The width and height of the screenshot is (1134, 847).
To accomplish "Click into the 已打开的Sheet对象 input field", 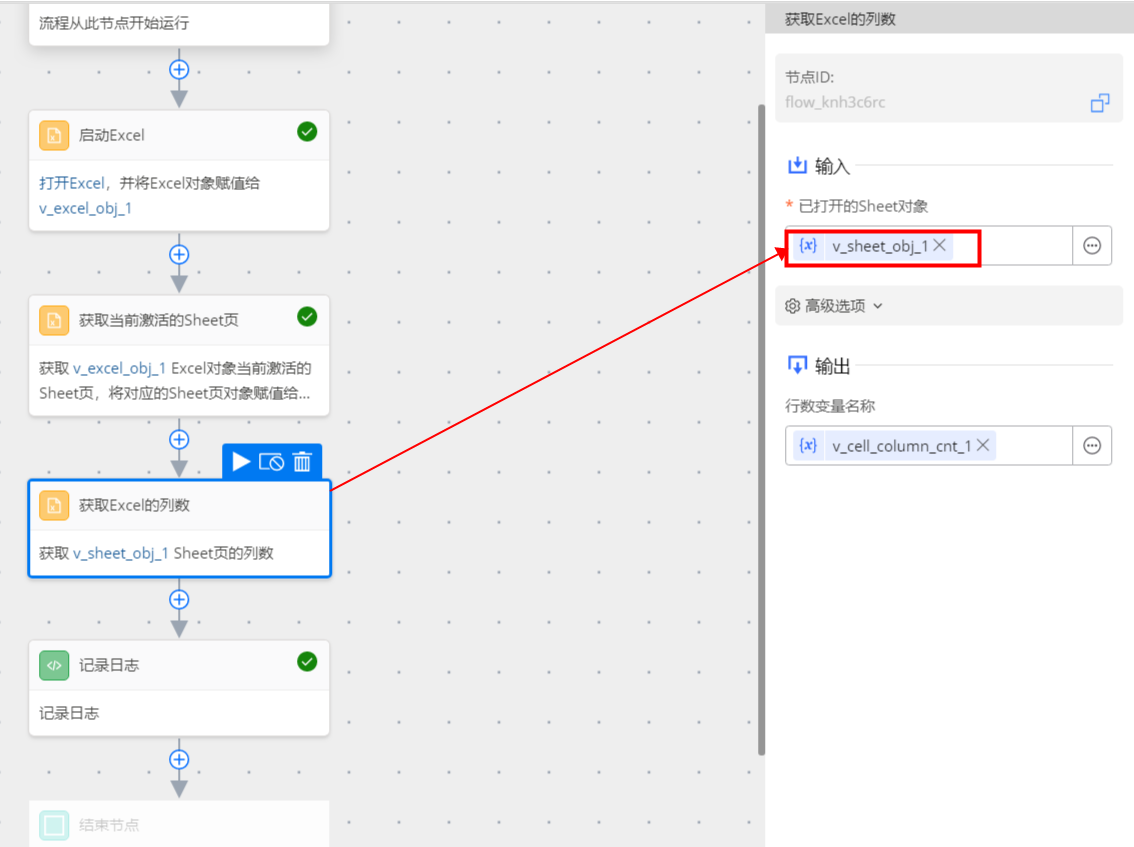I will [x=929, y=246].
